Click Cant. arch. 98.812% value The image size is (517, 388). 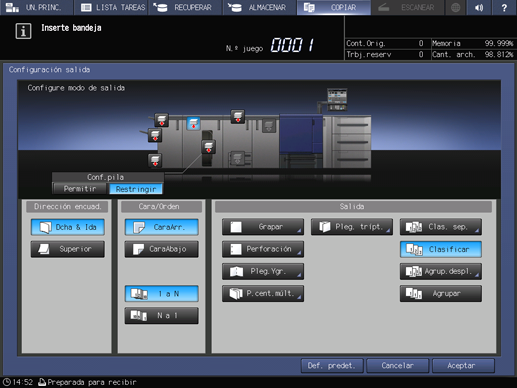pyautogui.click(x=499, y=54)
